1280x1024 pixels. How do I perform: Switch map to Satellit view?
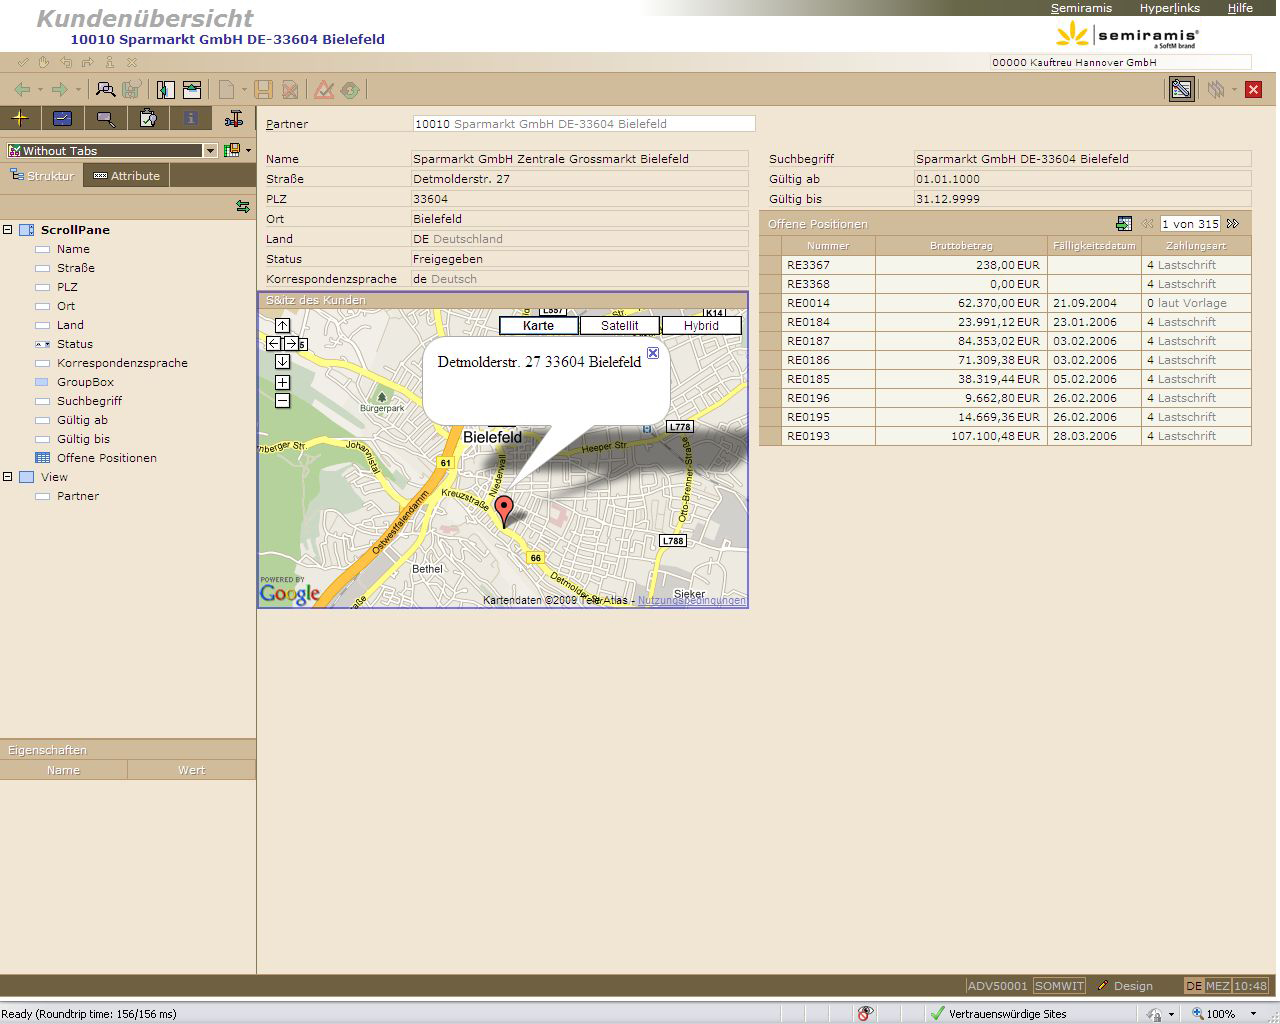click(620, 325)
